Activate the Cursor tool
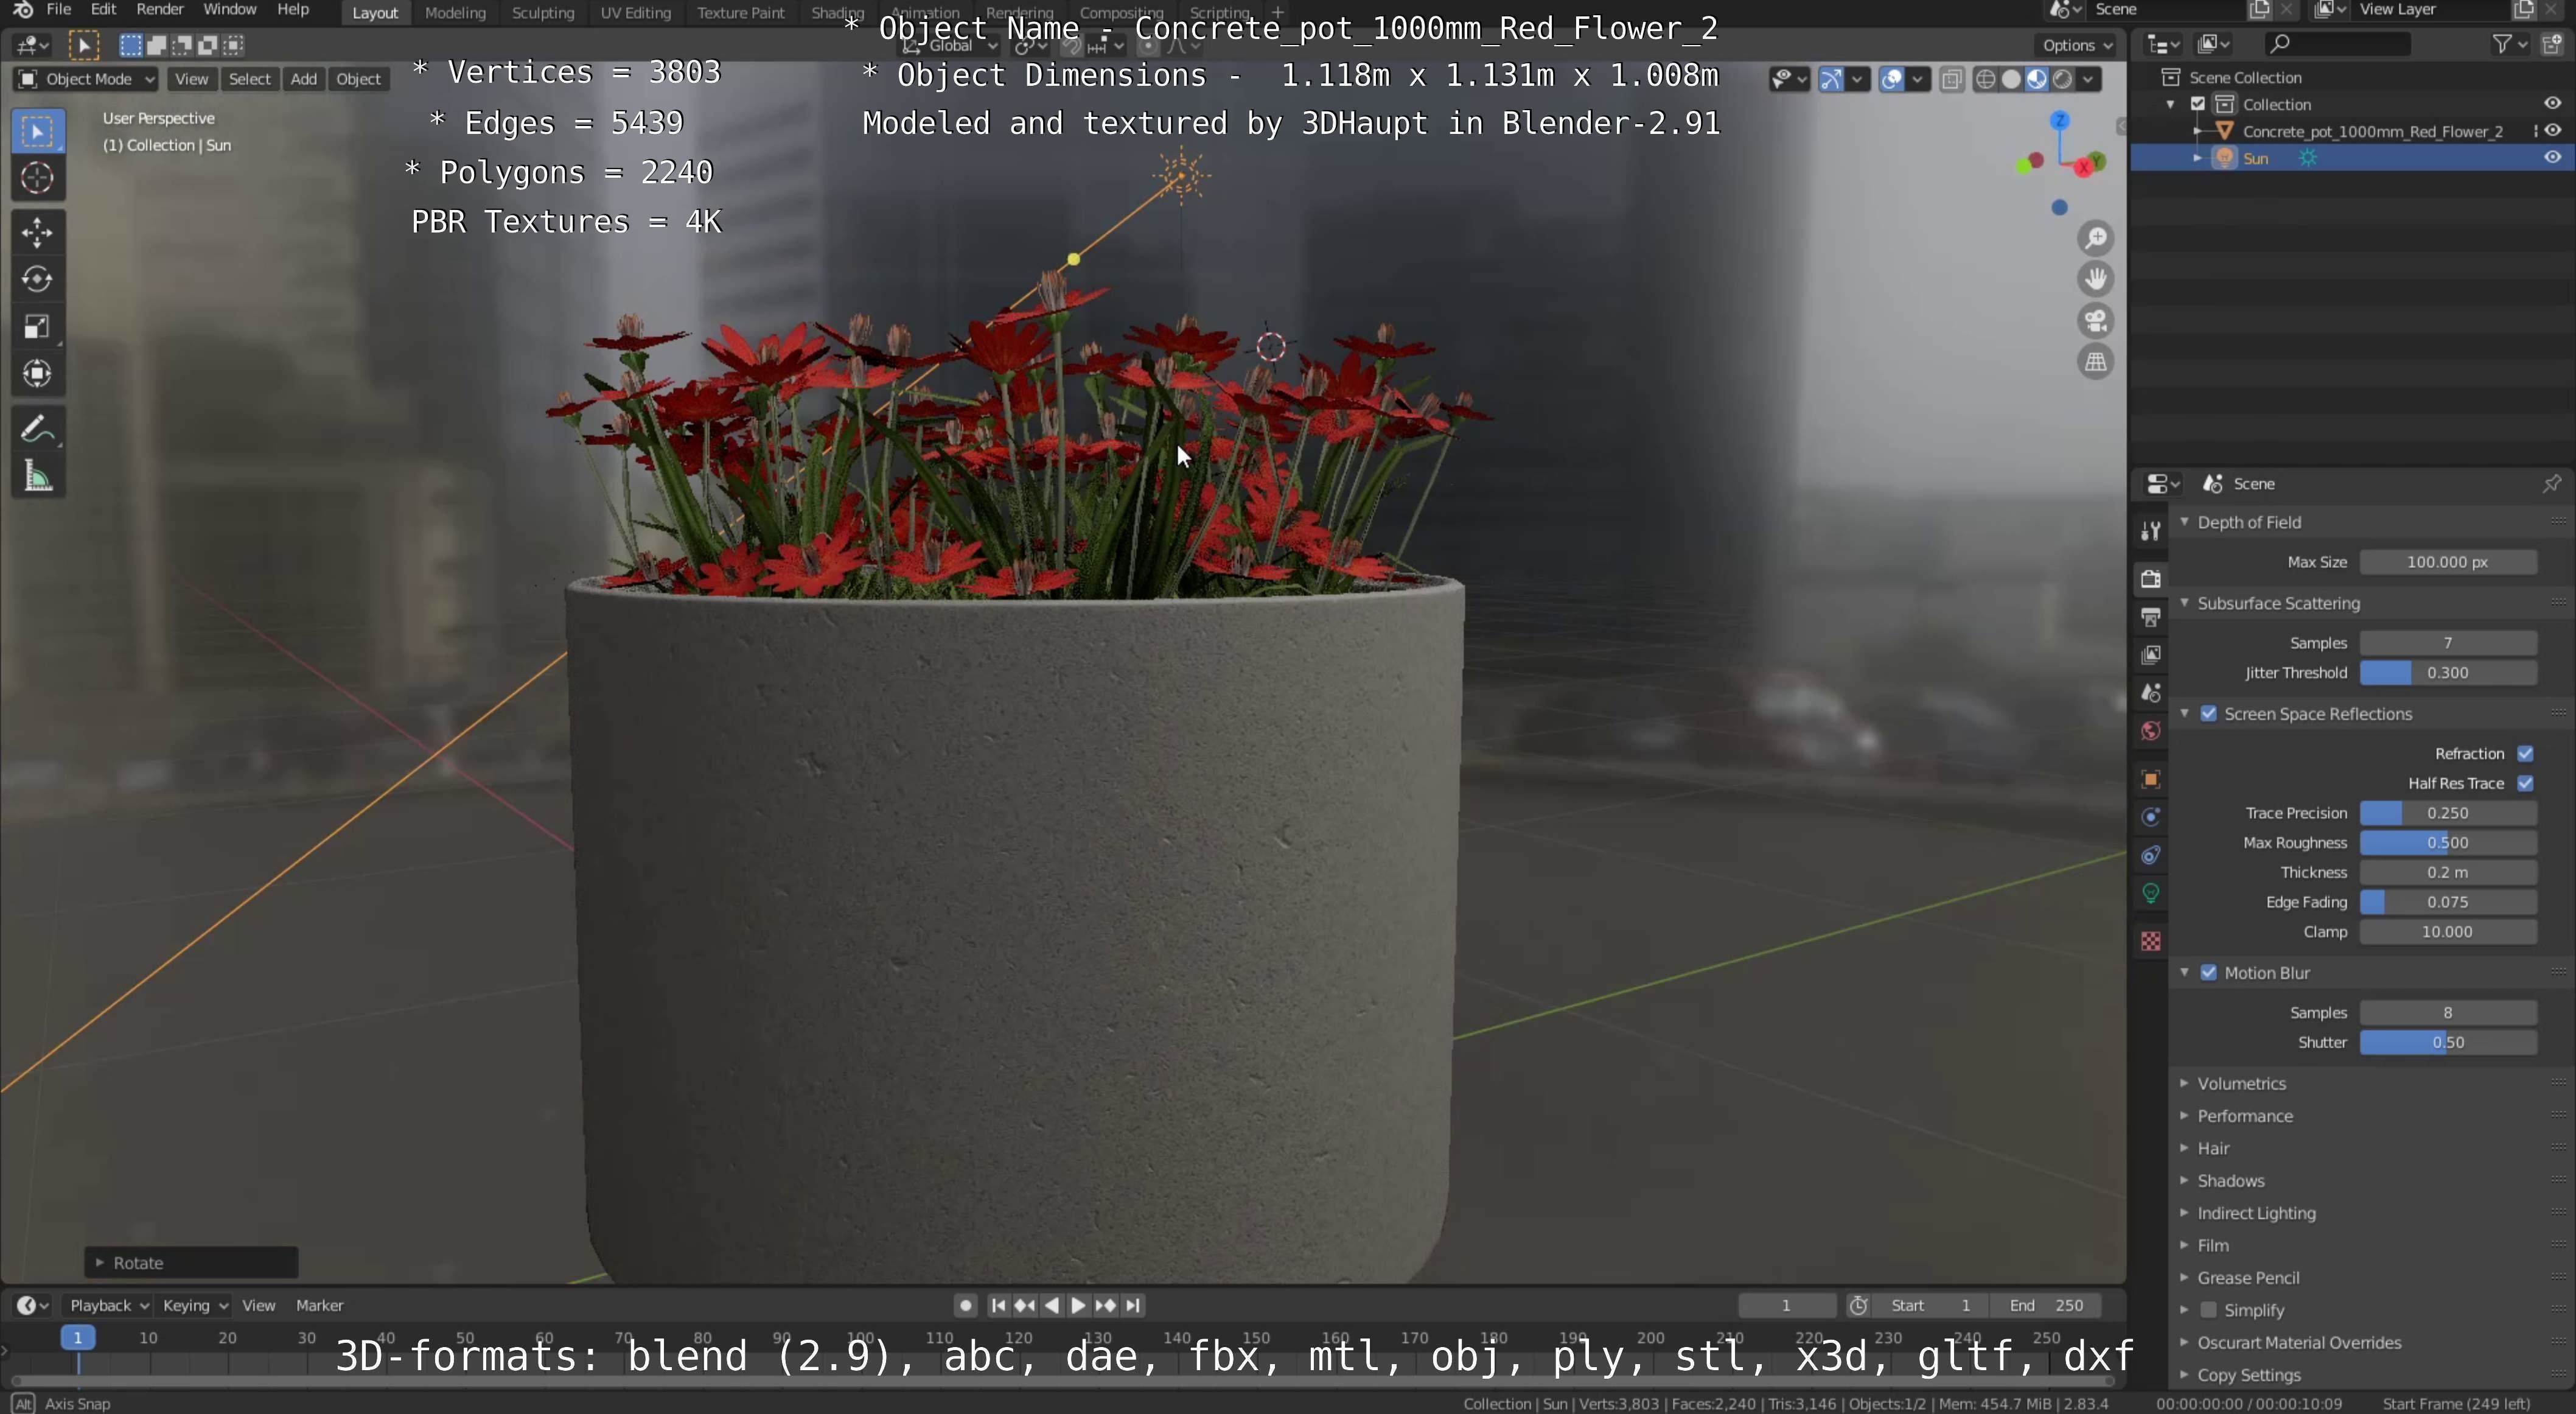2576x1414 pixels. (x=38, y=179)
